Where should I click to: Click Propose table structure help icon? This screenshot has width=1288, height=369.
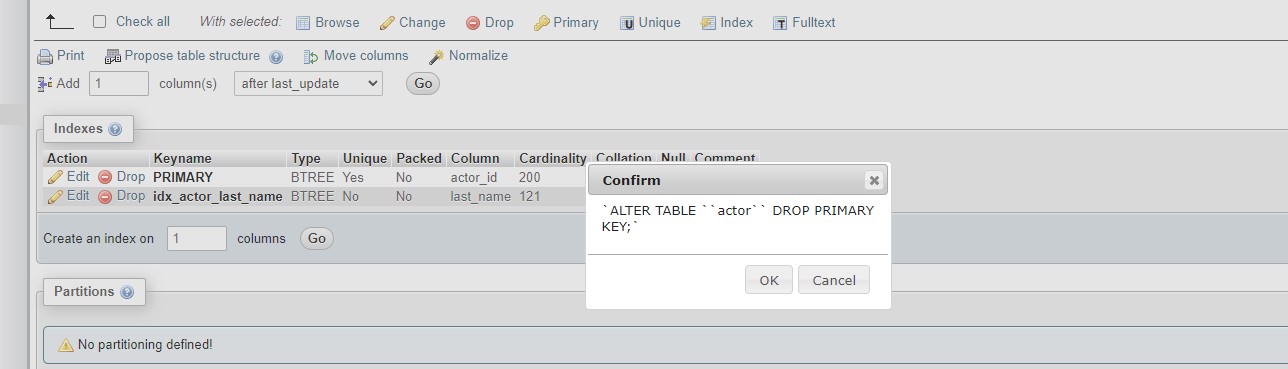276,57
